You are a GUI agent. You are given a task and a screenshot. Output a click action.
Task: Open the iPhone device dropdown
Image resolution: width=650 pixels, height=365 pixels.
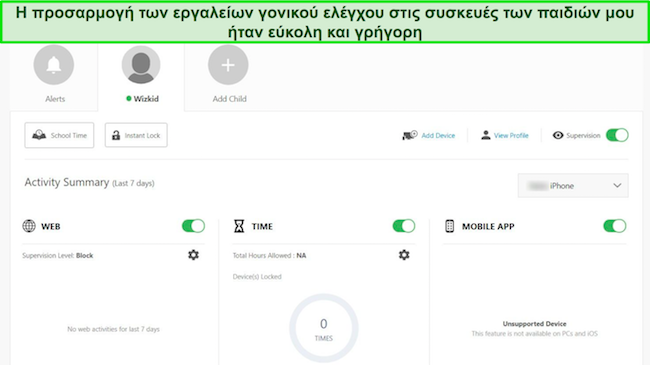[573, 185]
